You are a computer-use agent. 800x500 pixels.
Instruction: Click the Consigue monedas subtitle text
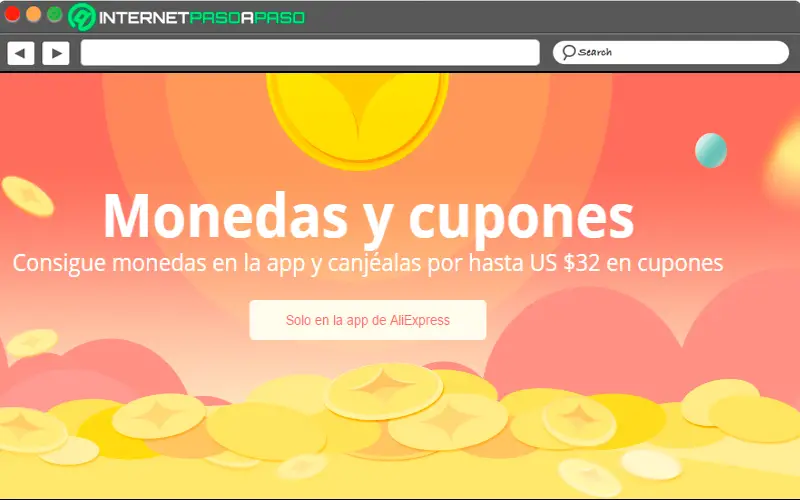pos(367,263)
